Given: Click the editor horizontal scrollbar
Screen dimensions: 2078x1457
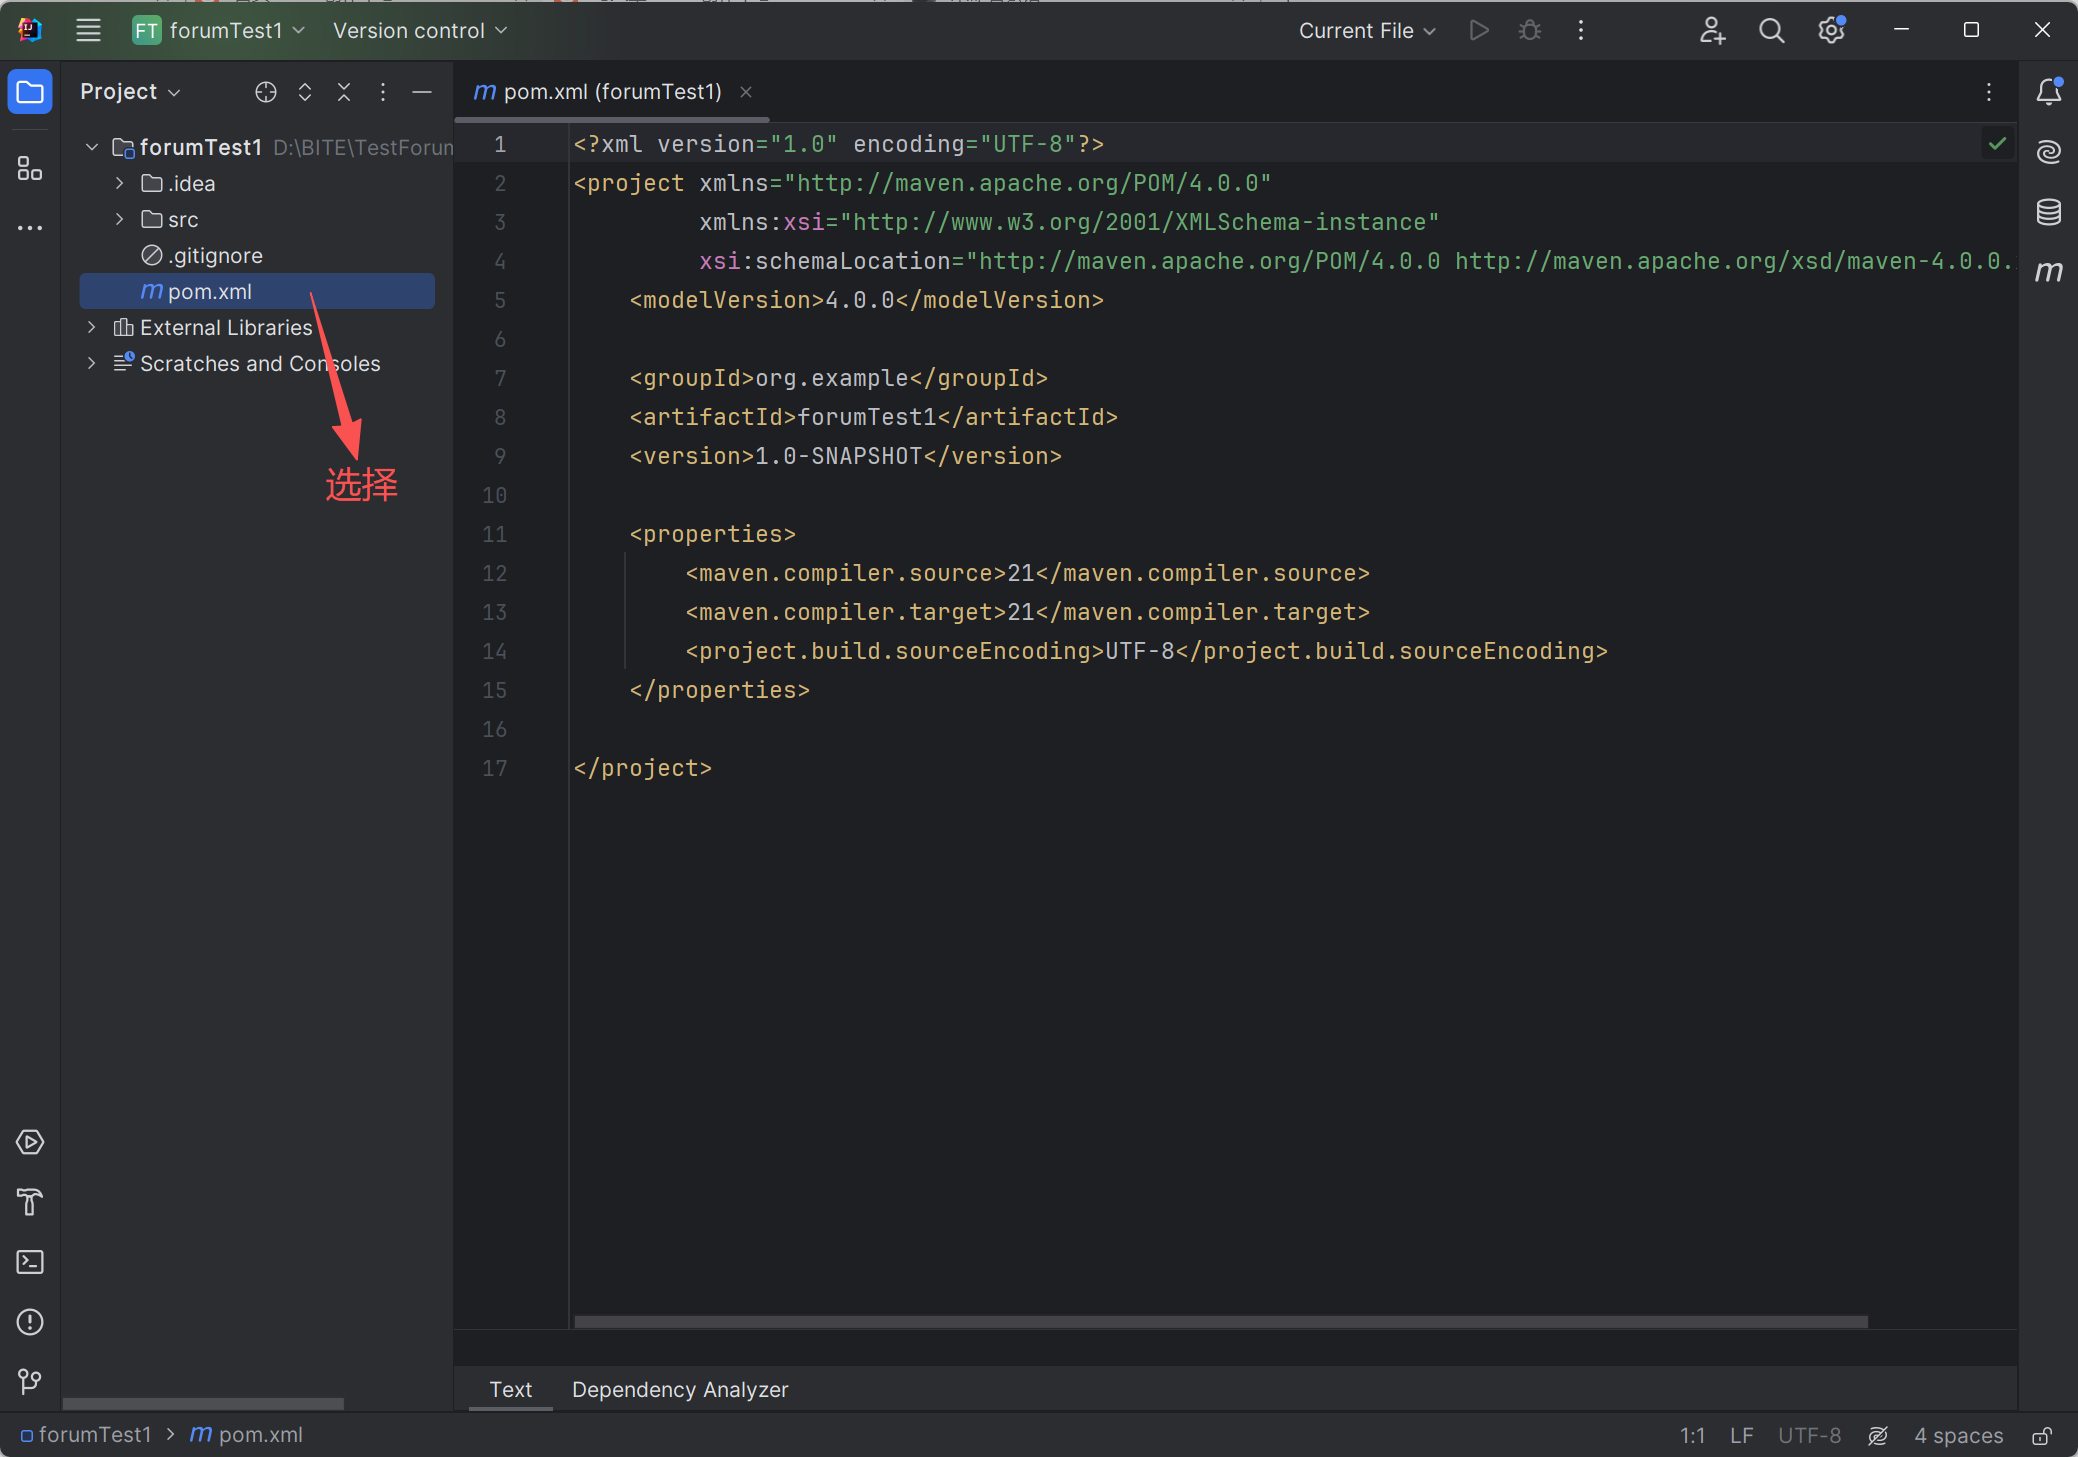Looking at the screenshot, I should (x=1220, y=1322).
